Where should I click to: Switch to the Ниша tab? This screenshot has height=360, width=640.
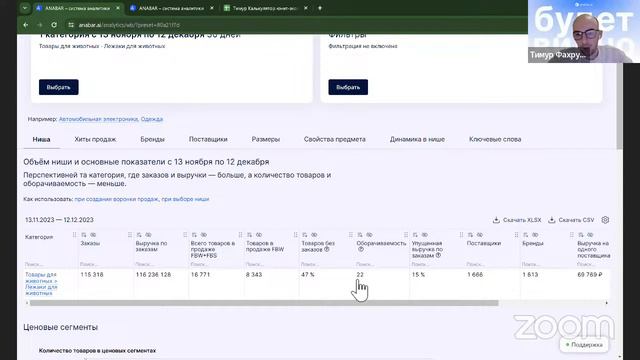tap(41, 139)
